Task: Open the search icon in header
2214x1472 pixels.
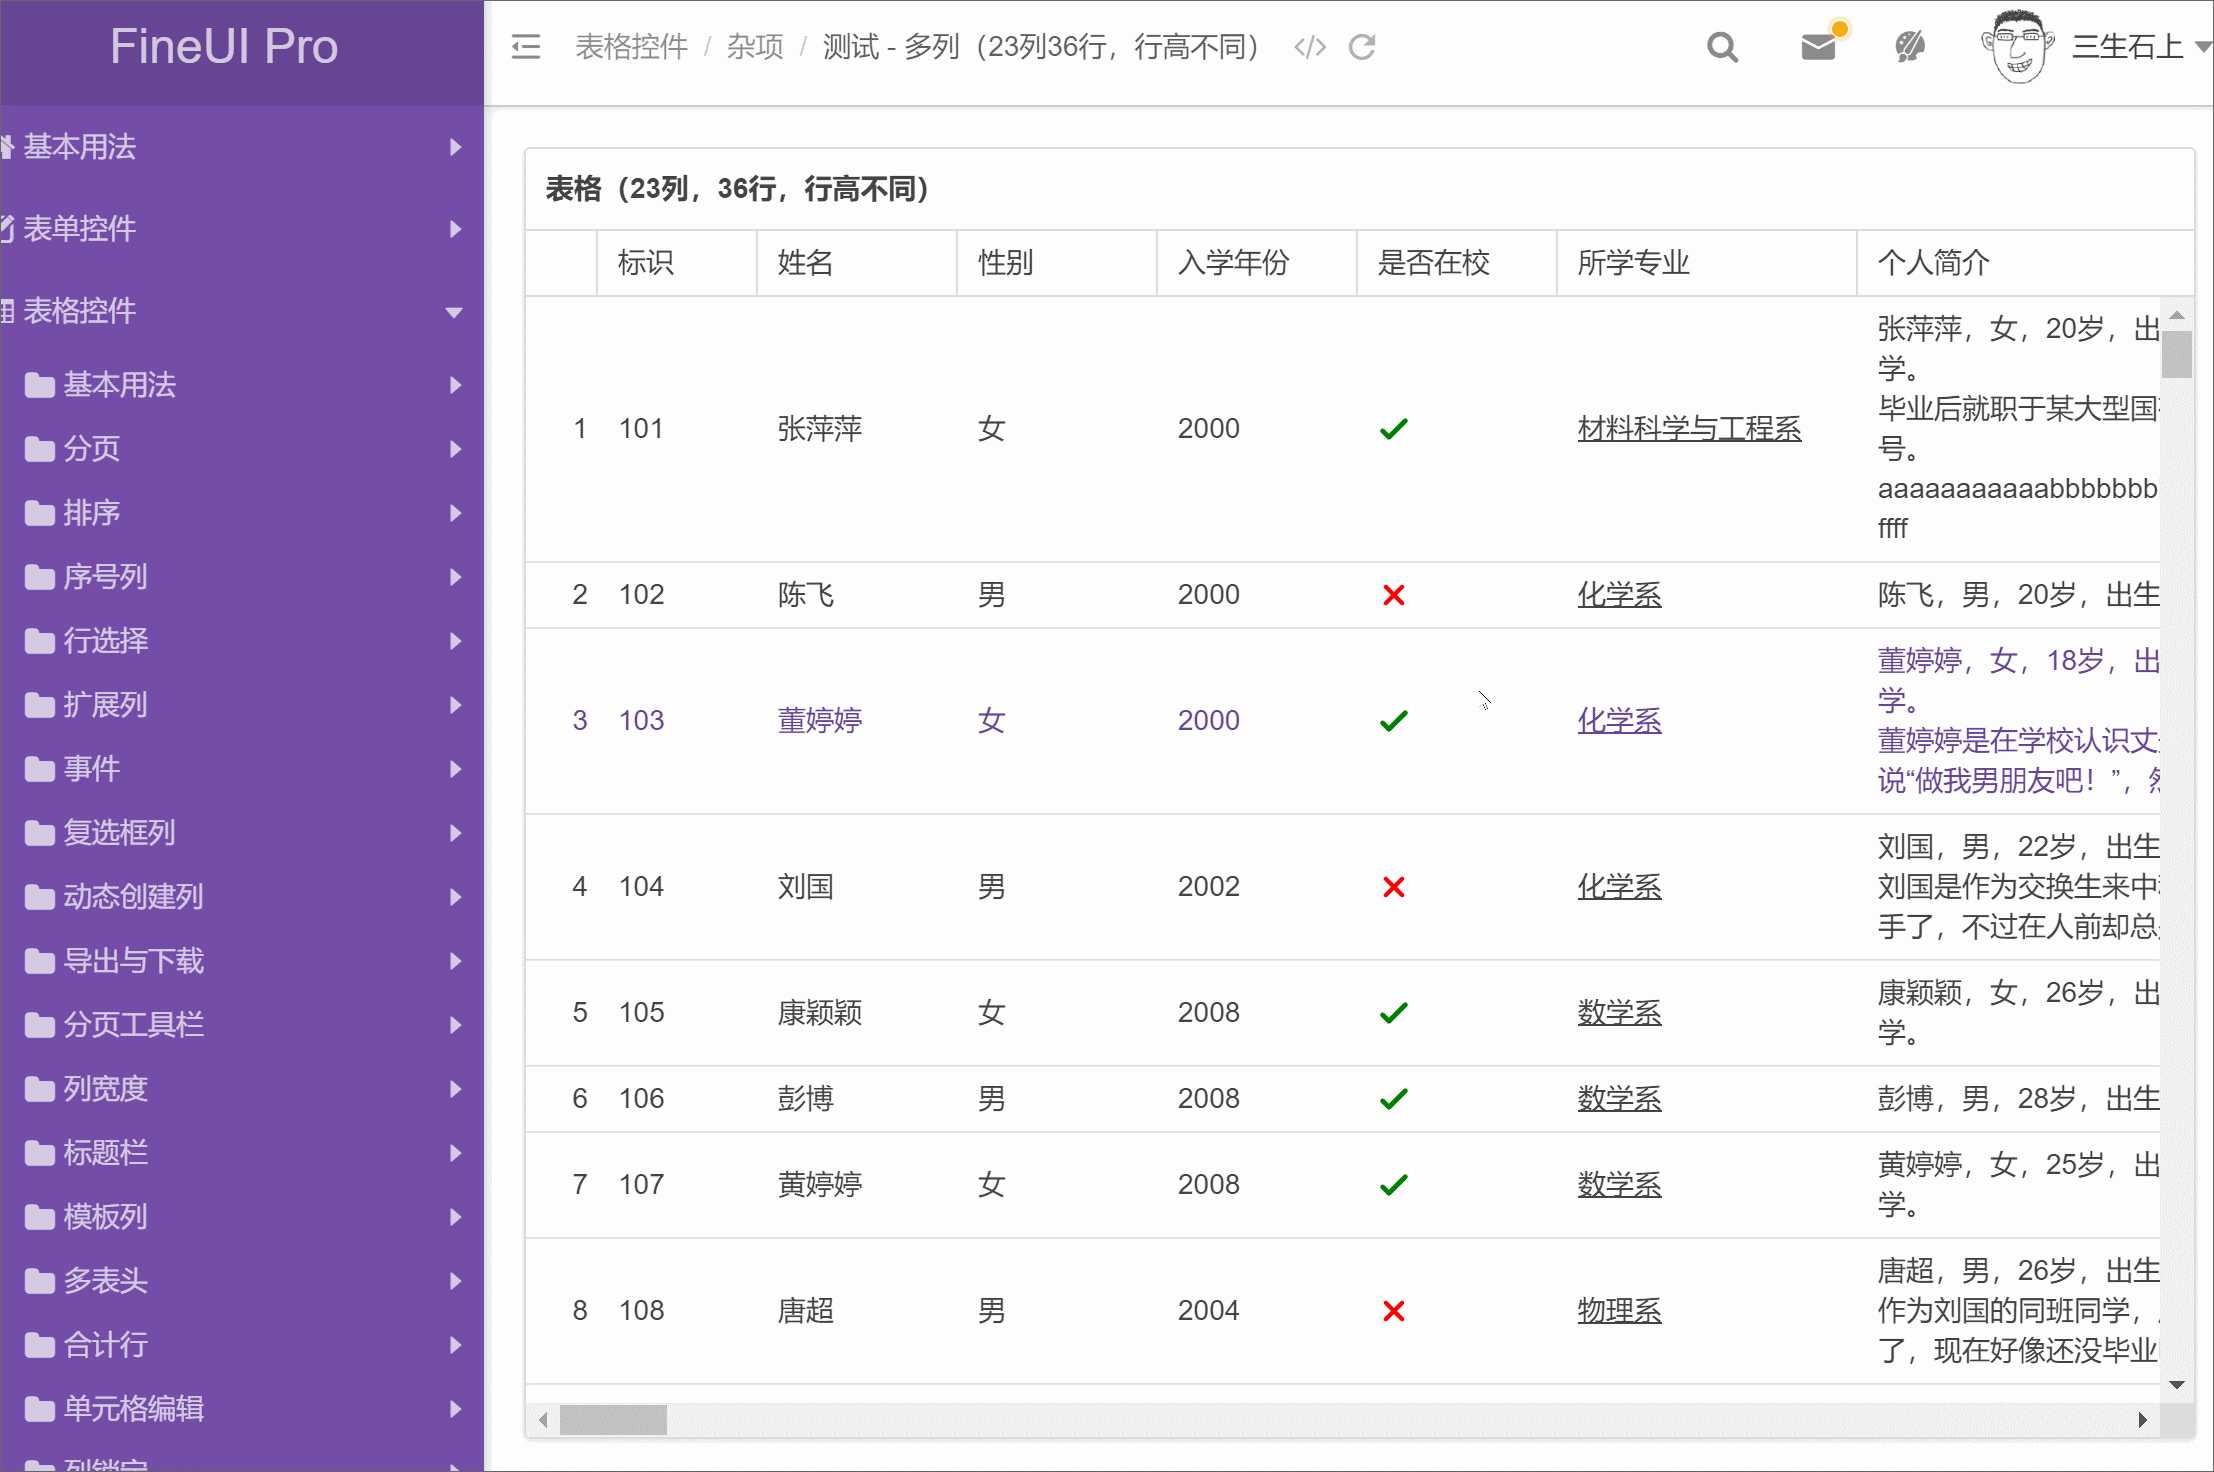Action: [x=1722, y=47]
